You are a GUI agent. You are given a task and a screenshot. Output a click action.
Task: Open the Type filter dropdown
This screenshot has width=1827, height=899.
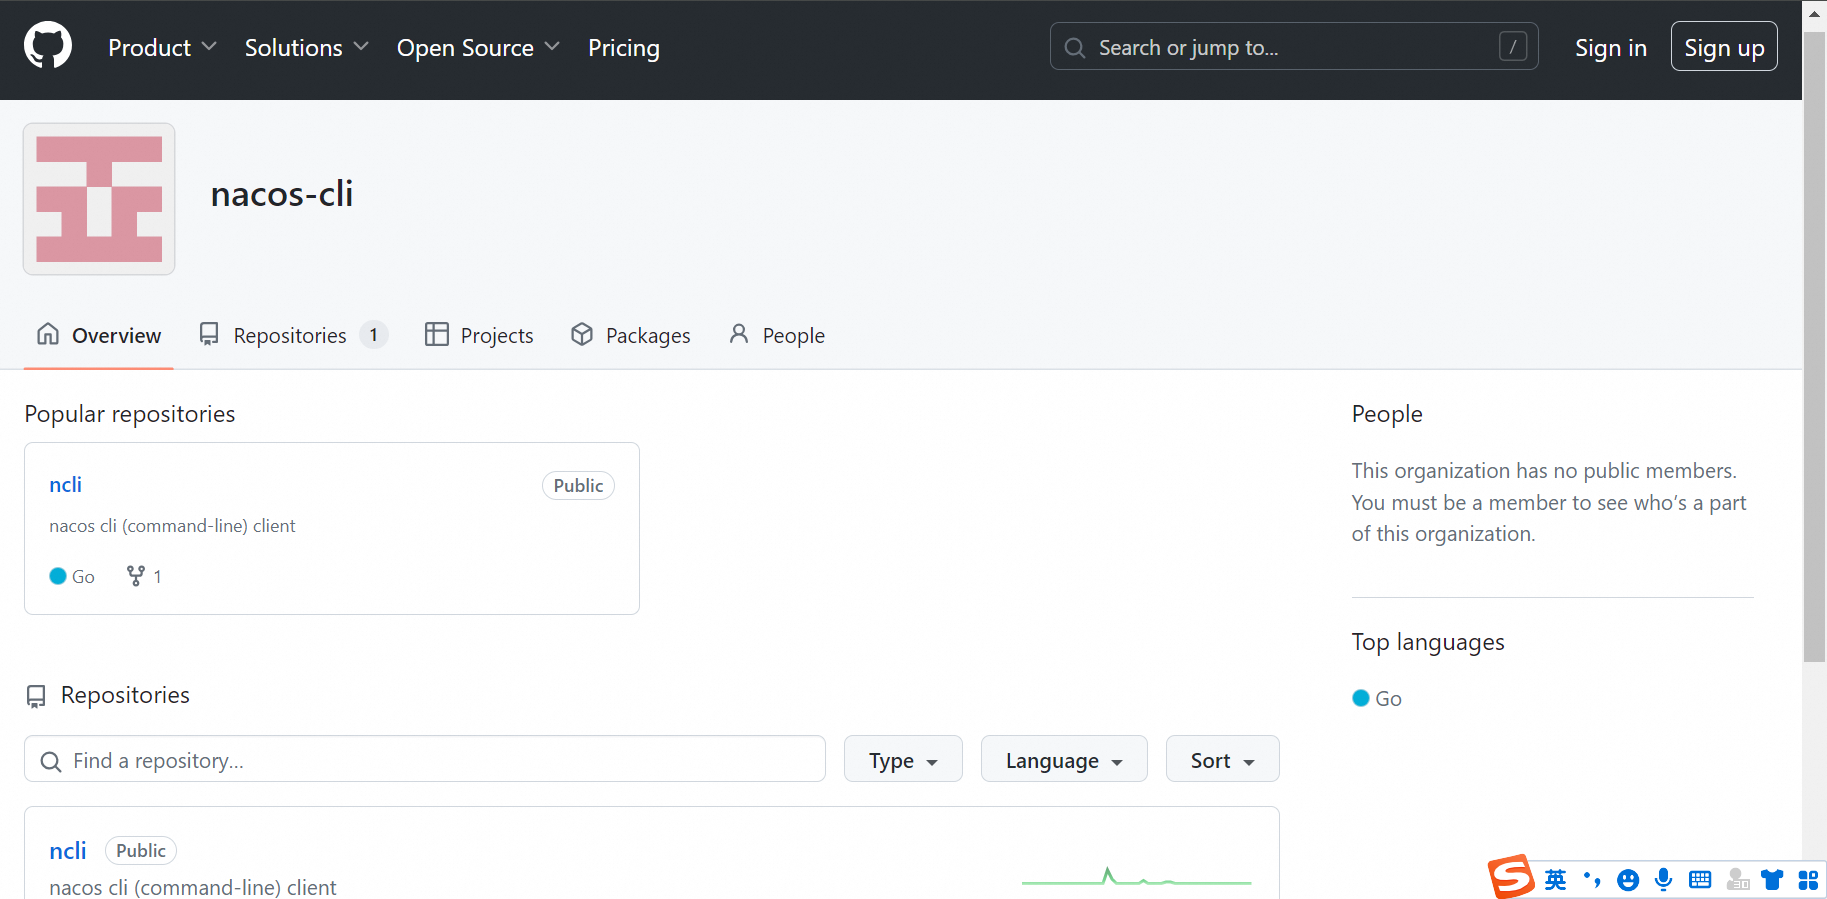coord(903,760)
